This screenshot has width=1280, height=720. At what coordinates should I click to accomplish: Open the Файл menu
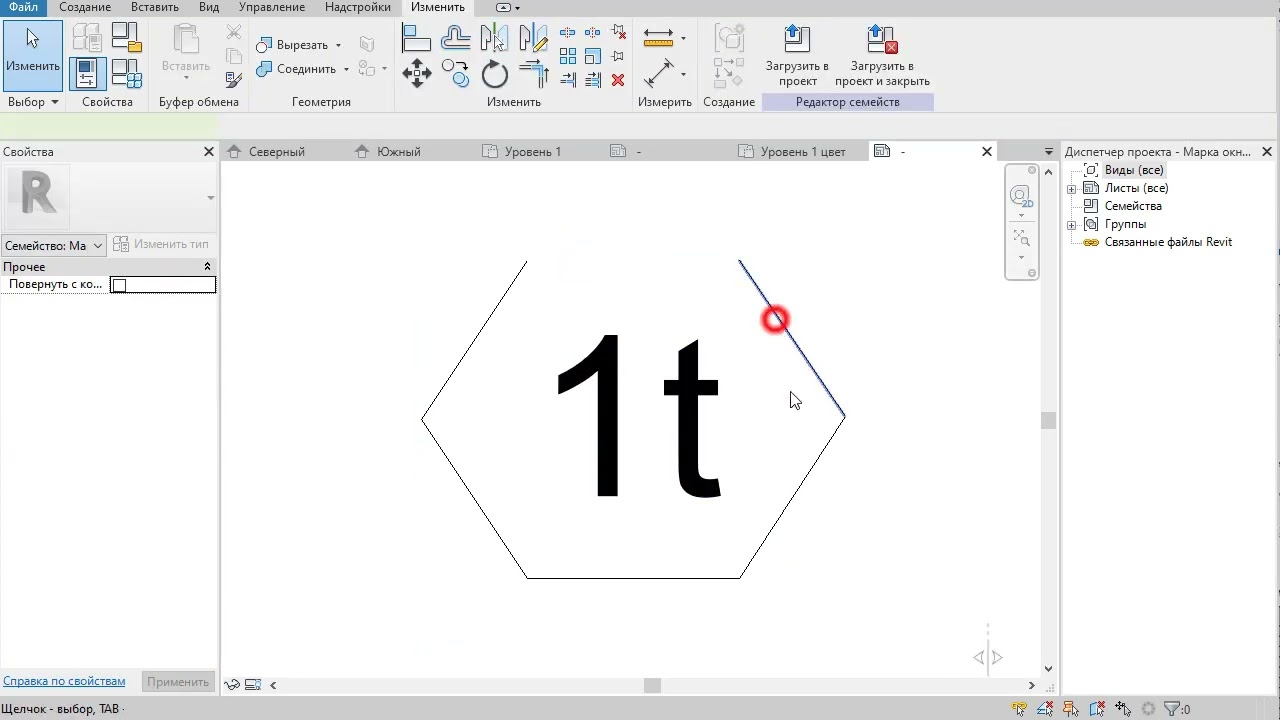tap(23, 7)
